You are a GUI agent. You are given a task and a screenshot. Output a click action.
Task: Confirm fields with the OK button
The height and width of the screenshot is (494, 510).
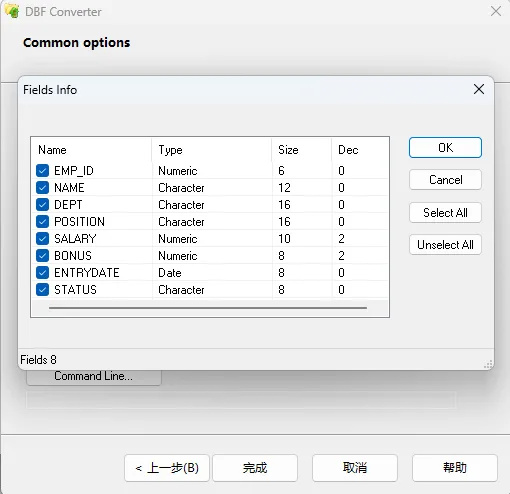coord(445,148)
